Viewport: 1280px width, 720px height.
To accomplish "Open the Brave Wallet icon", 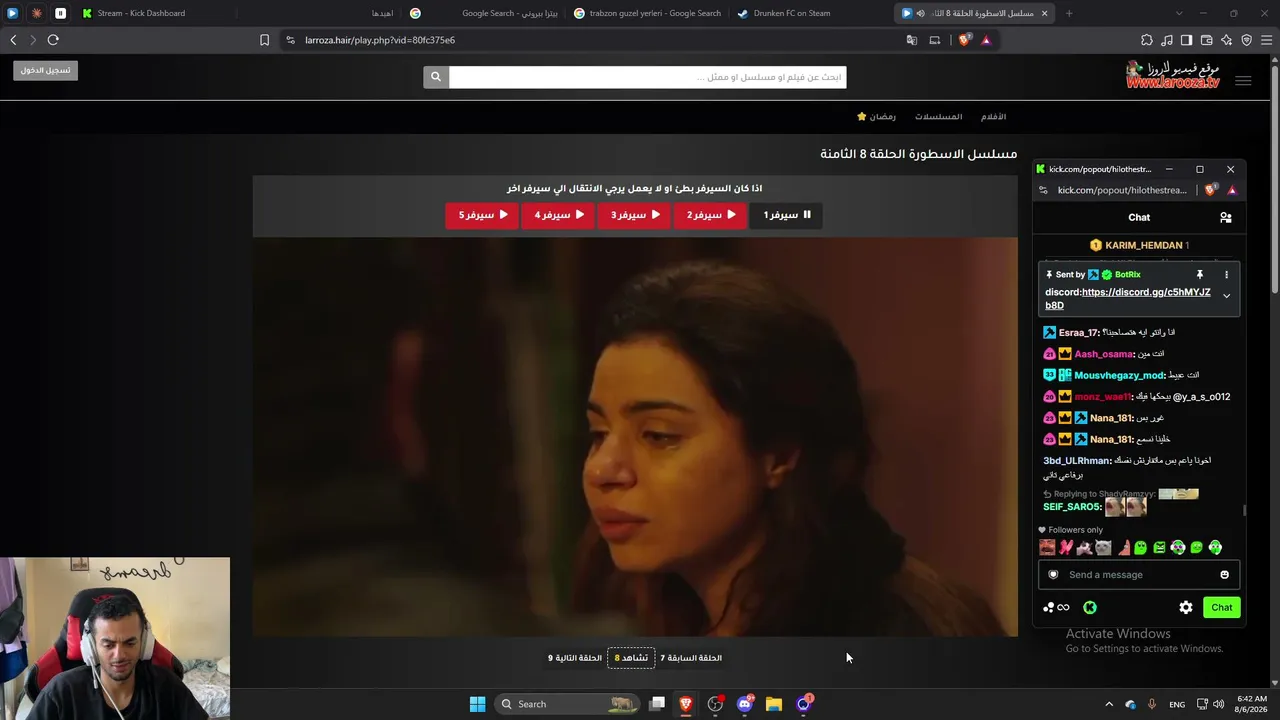I will [1207, 40].
